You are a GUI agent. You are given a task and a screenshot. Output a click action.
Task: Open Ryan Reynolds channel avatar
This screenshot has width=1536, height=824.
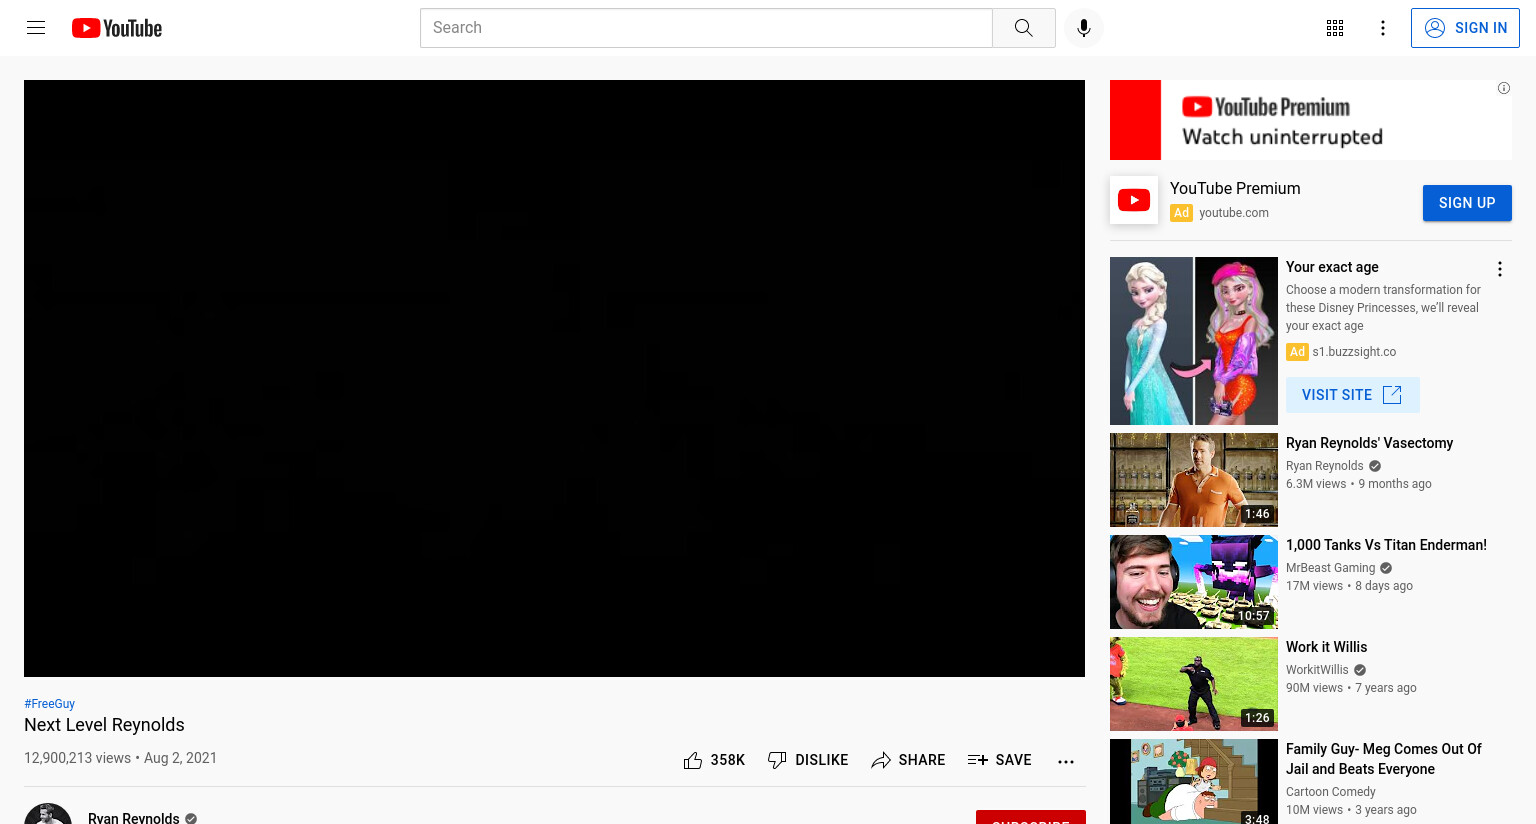[x=48, y=814]
